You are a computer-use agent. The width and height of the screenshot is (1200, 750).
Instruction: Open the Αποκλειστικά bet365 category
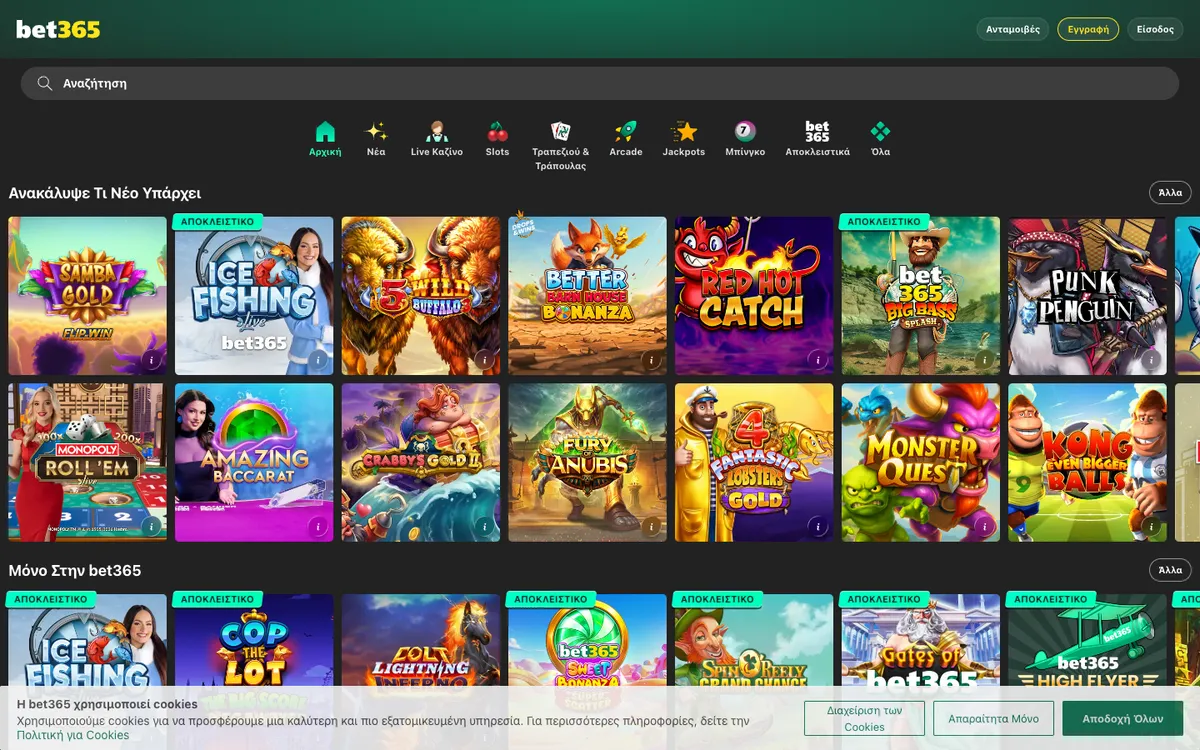[817, 139]
